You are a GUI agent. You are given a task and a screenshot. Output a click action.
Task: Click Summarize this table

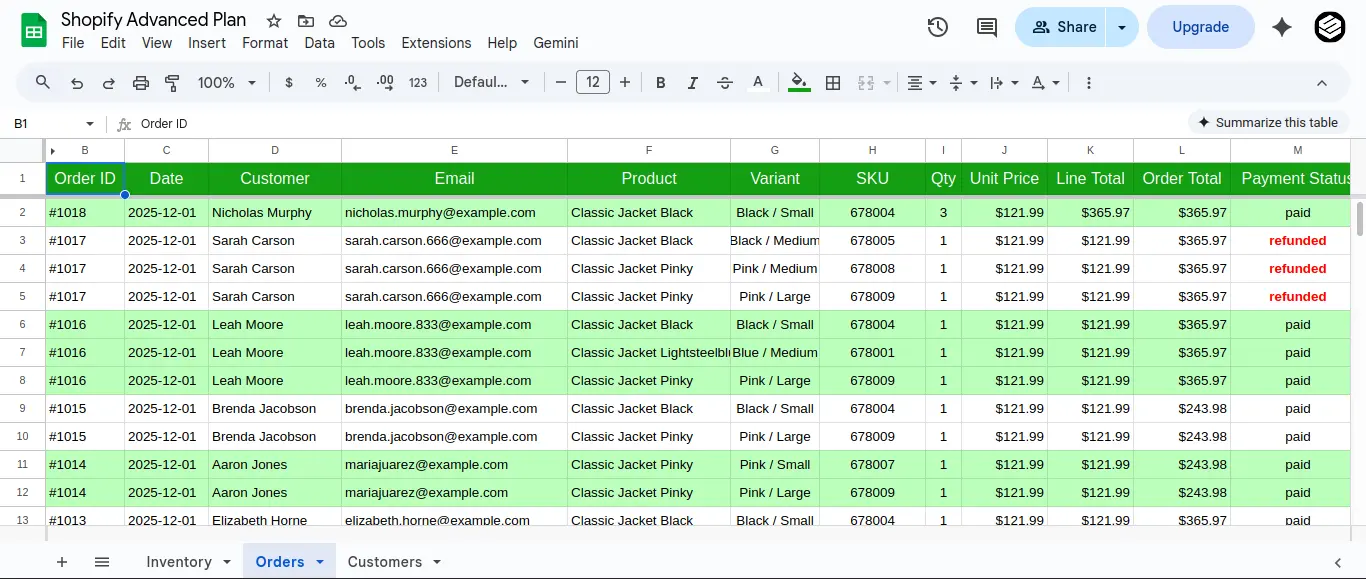click(x=1268, y=122)
